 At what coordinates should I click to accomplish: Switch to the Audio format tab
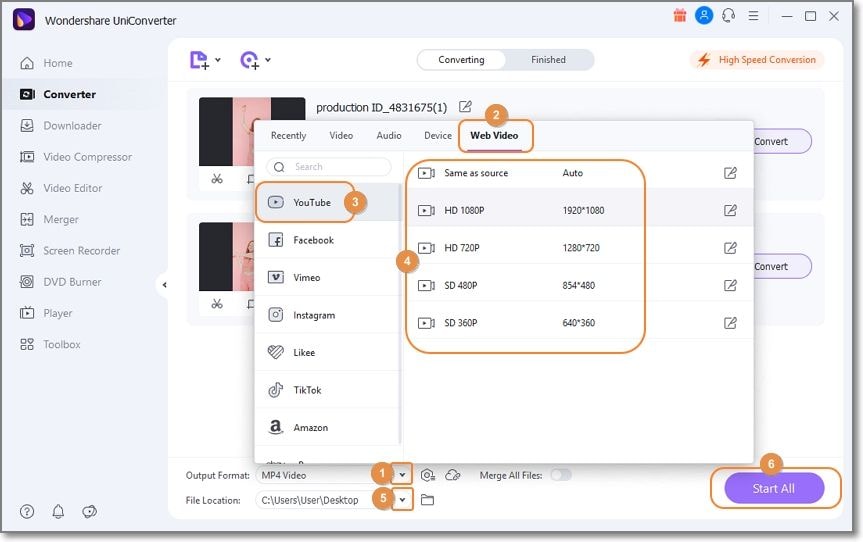point(389,136)
